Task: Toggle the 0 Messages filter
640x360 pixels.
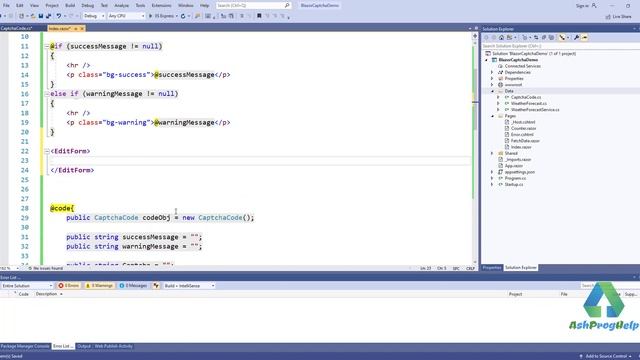Action: 133,286
